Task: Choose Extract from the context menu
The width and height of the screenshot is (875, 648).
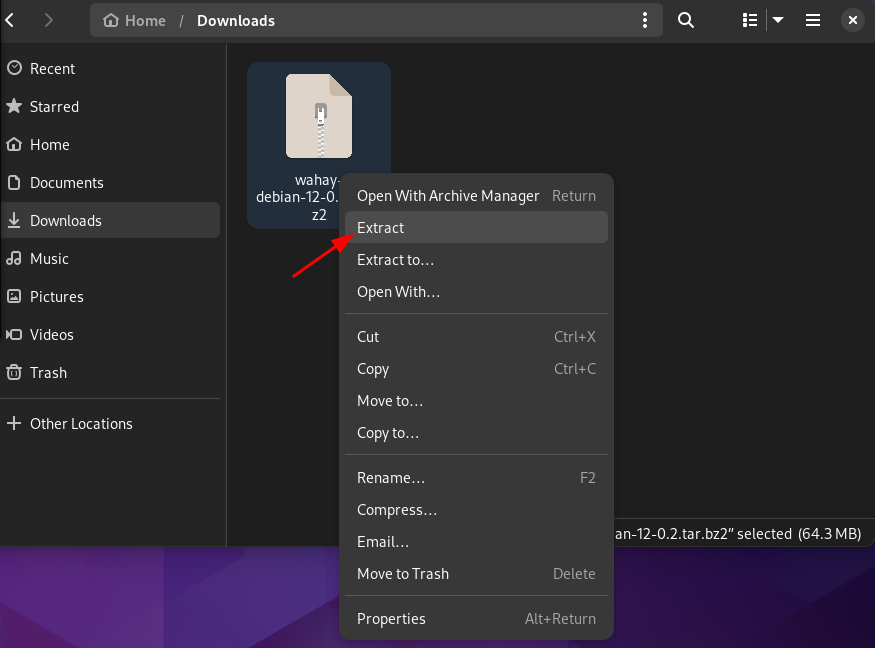Action: (x=381, y=228)
